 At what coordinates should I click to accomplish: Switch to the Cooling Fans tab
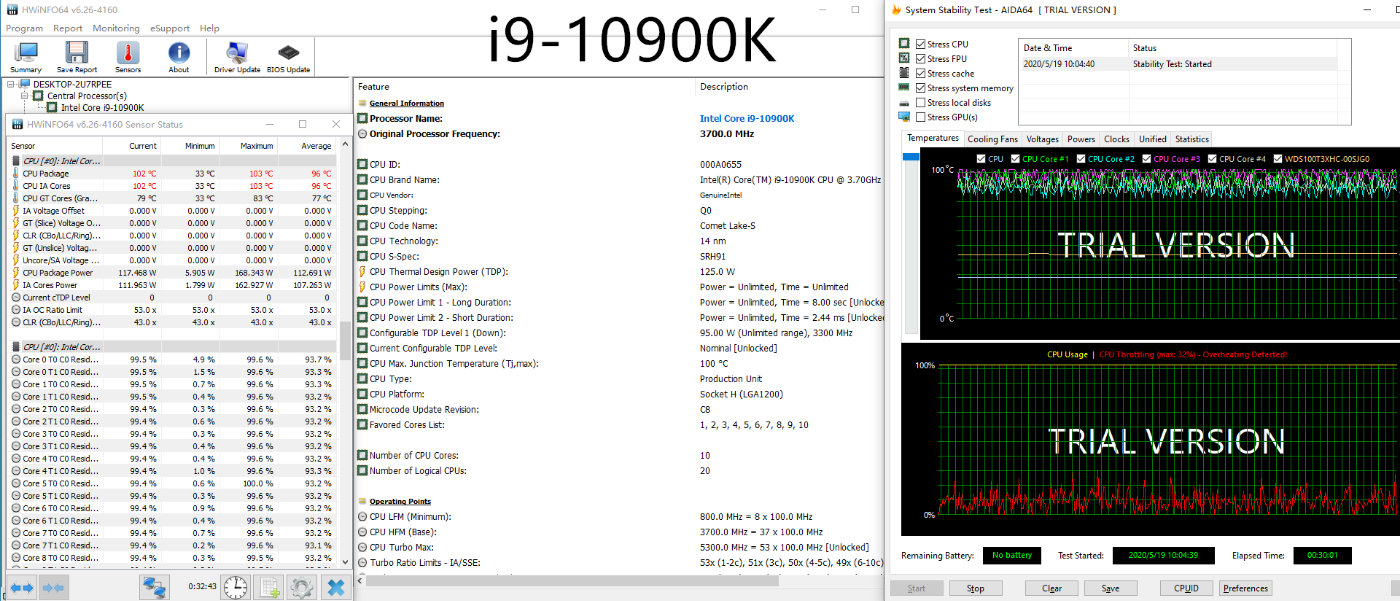(x=993, y=139)
